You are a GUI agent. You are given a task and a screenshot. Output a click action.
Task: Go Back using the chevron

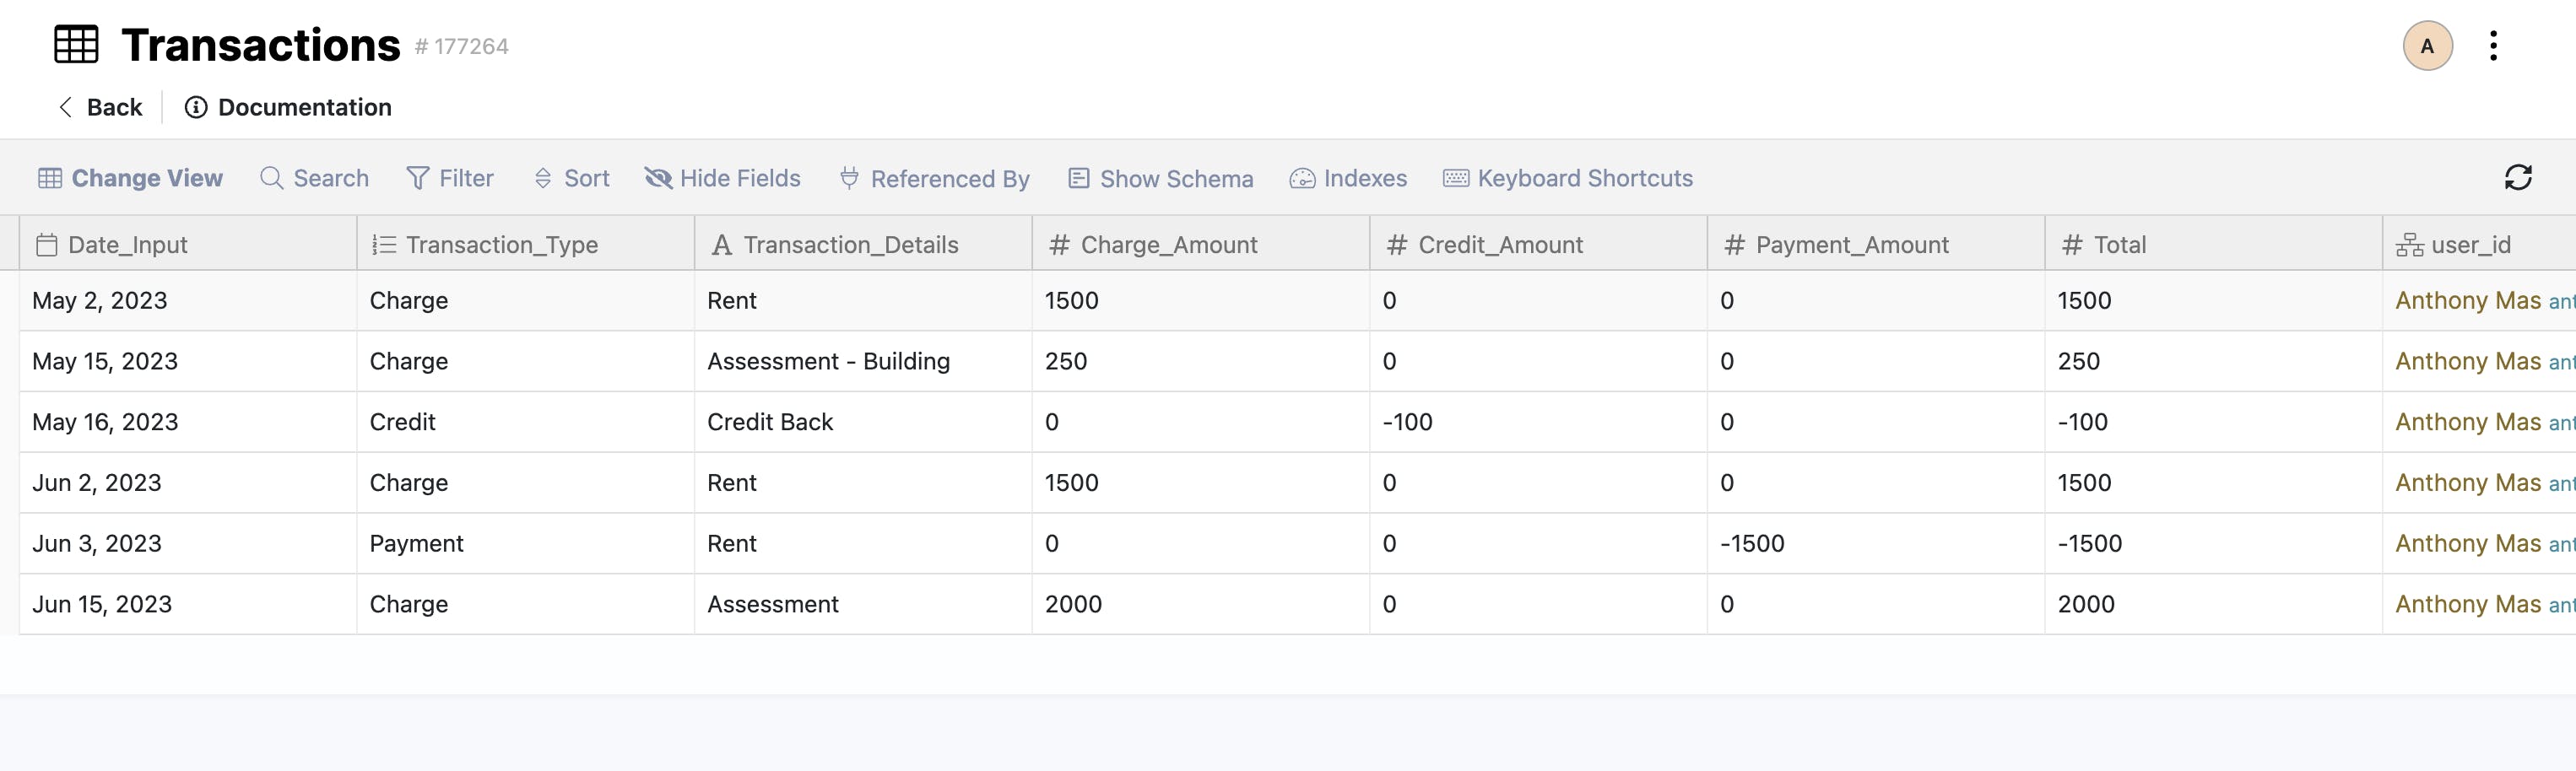point(66,107)
